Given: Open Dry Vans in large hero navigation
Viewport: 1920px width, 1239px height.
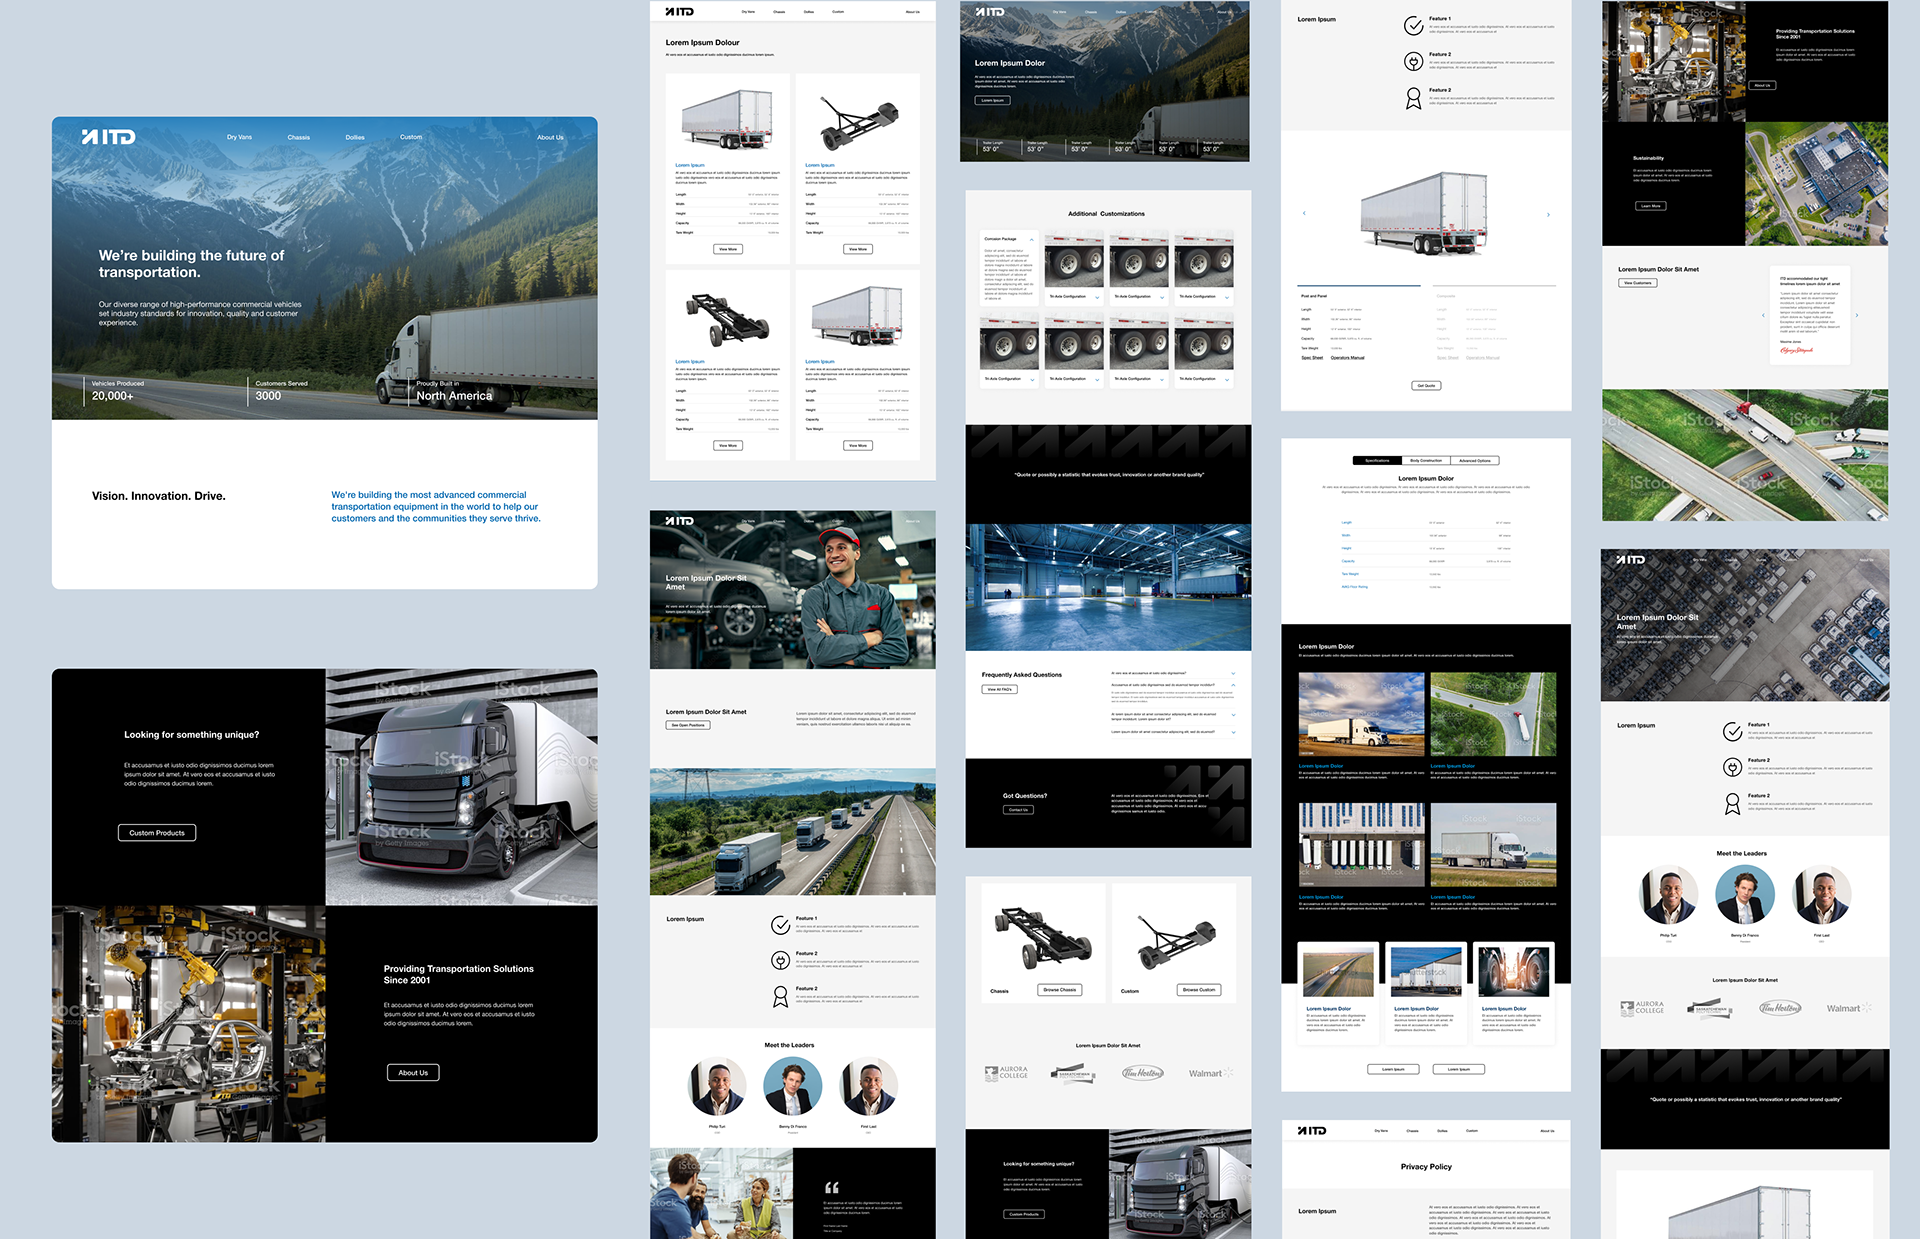Looking at the screenshot, I should tap(239, 137).
